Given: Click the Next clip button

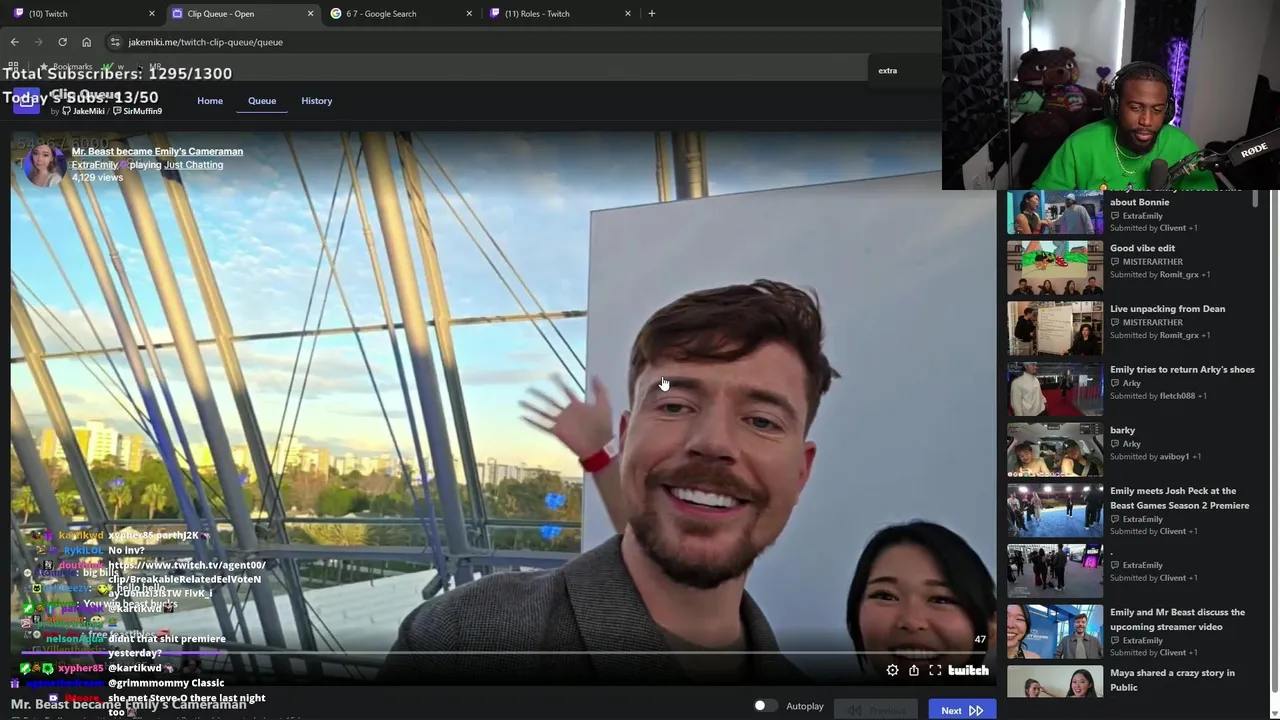Looking at the screenshot, I should click(962, 710).
